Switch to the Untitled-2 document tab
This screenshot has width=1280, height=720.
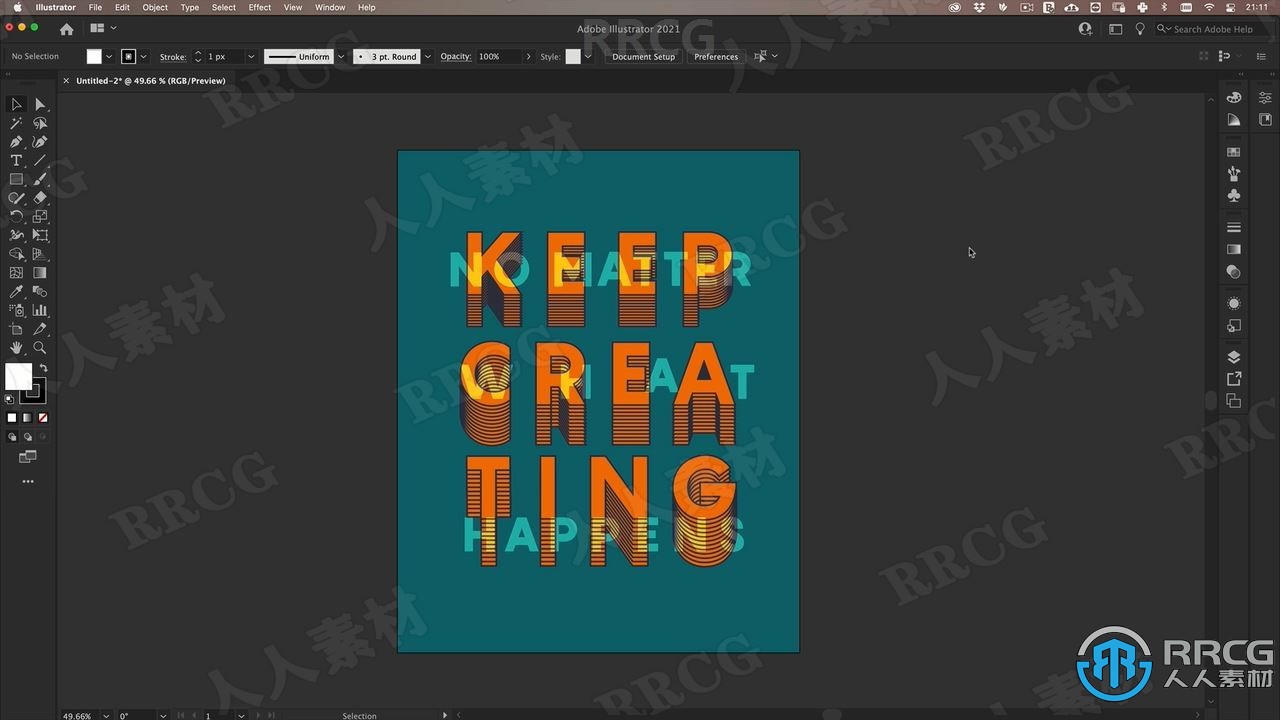pyautogui.click(x=150, y=81)
